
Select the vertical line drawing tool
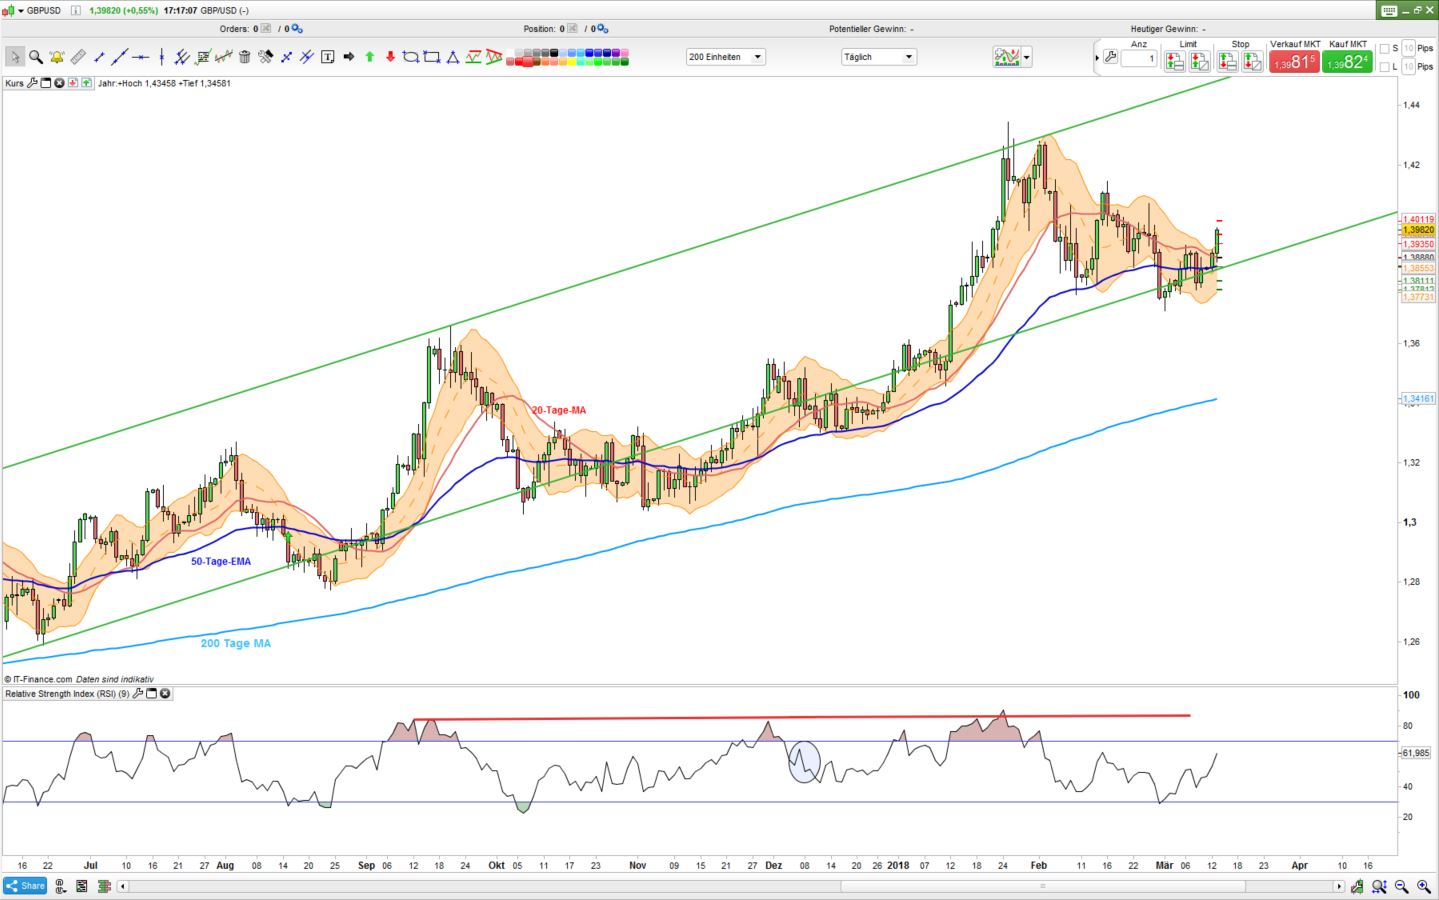click(161, 57)
